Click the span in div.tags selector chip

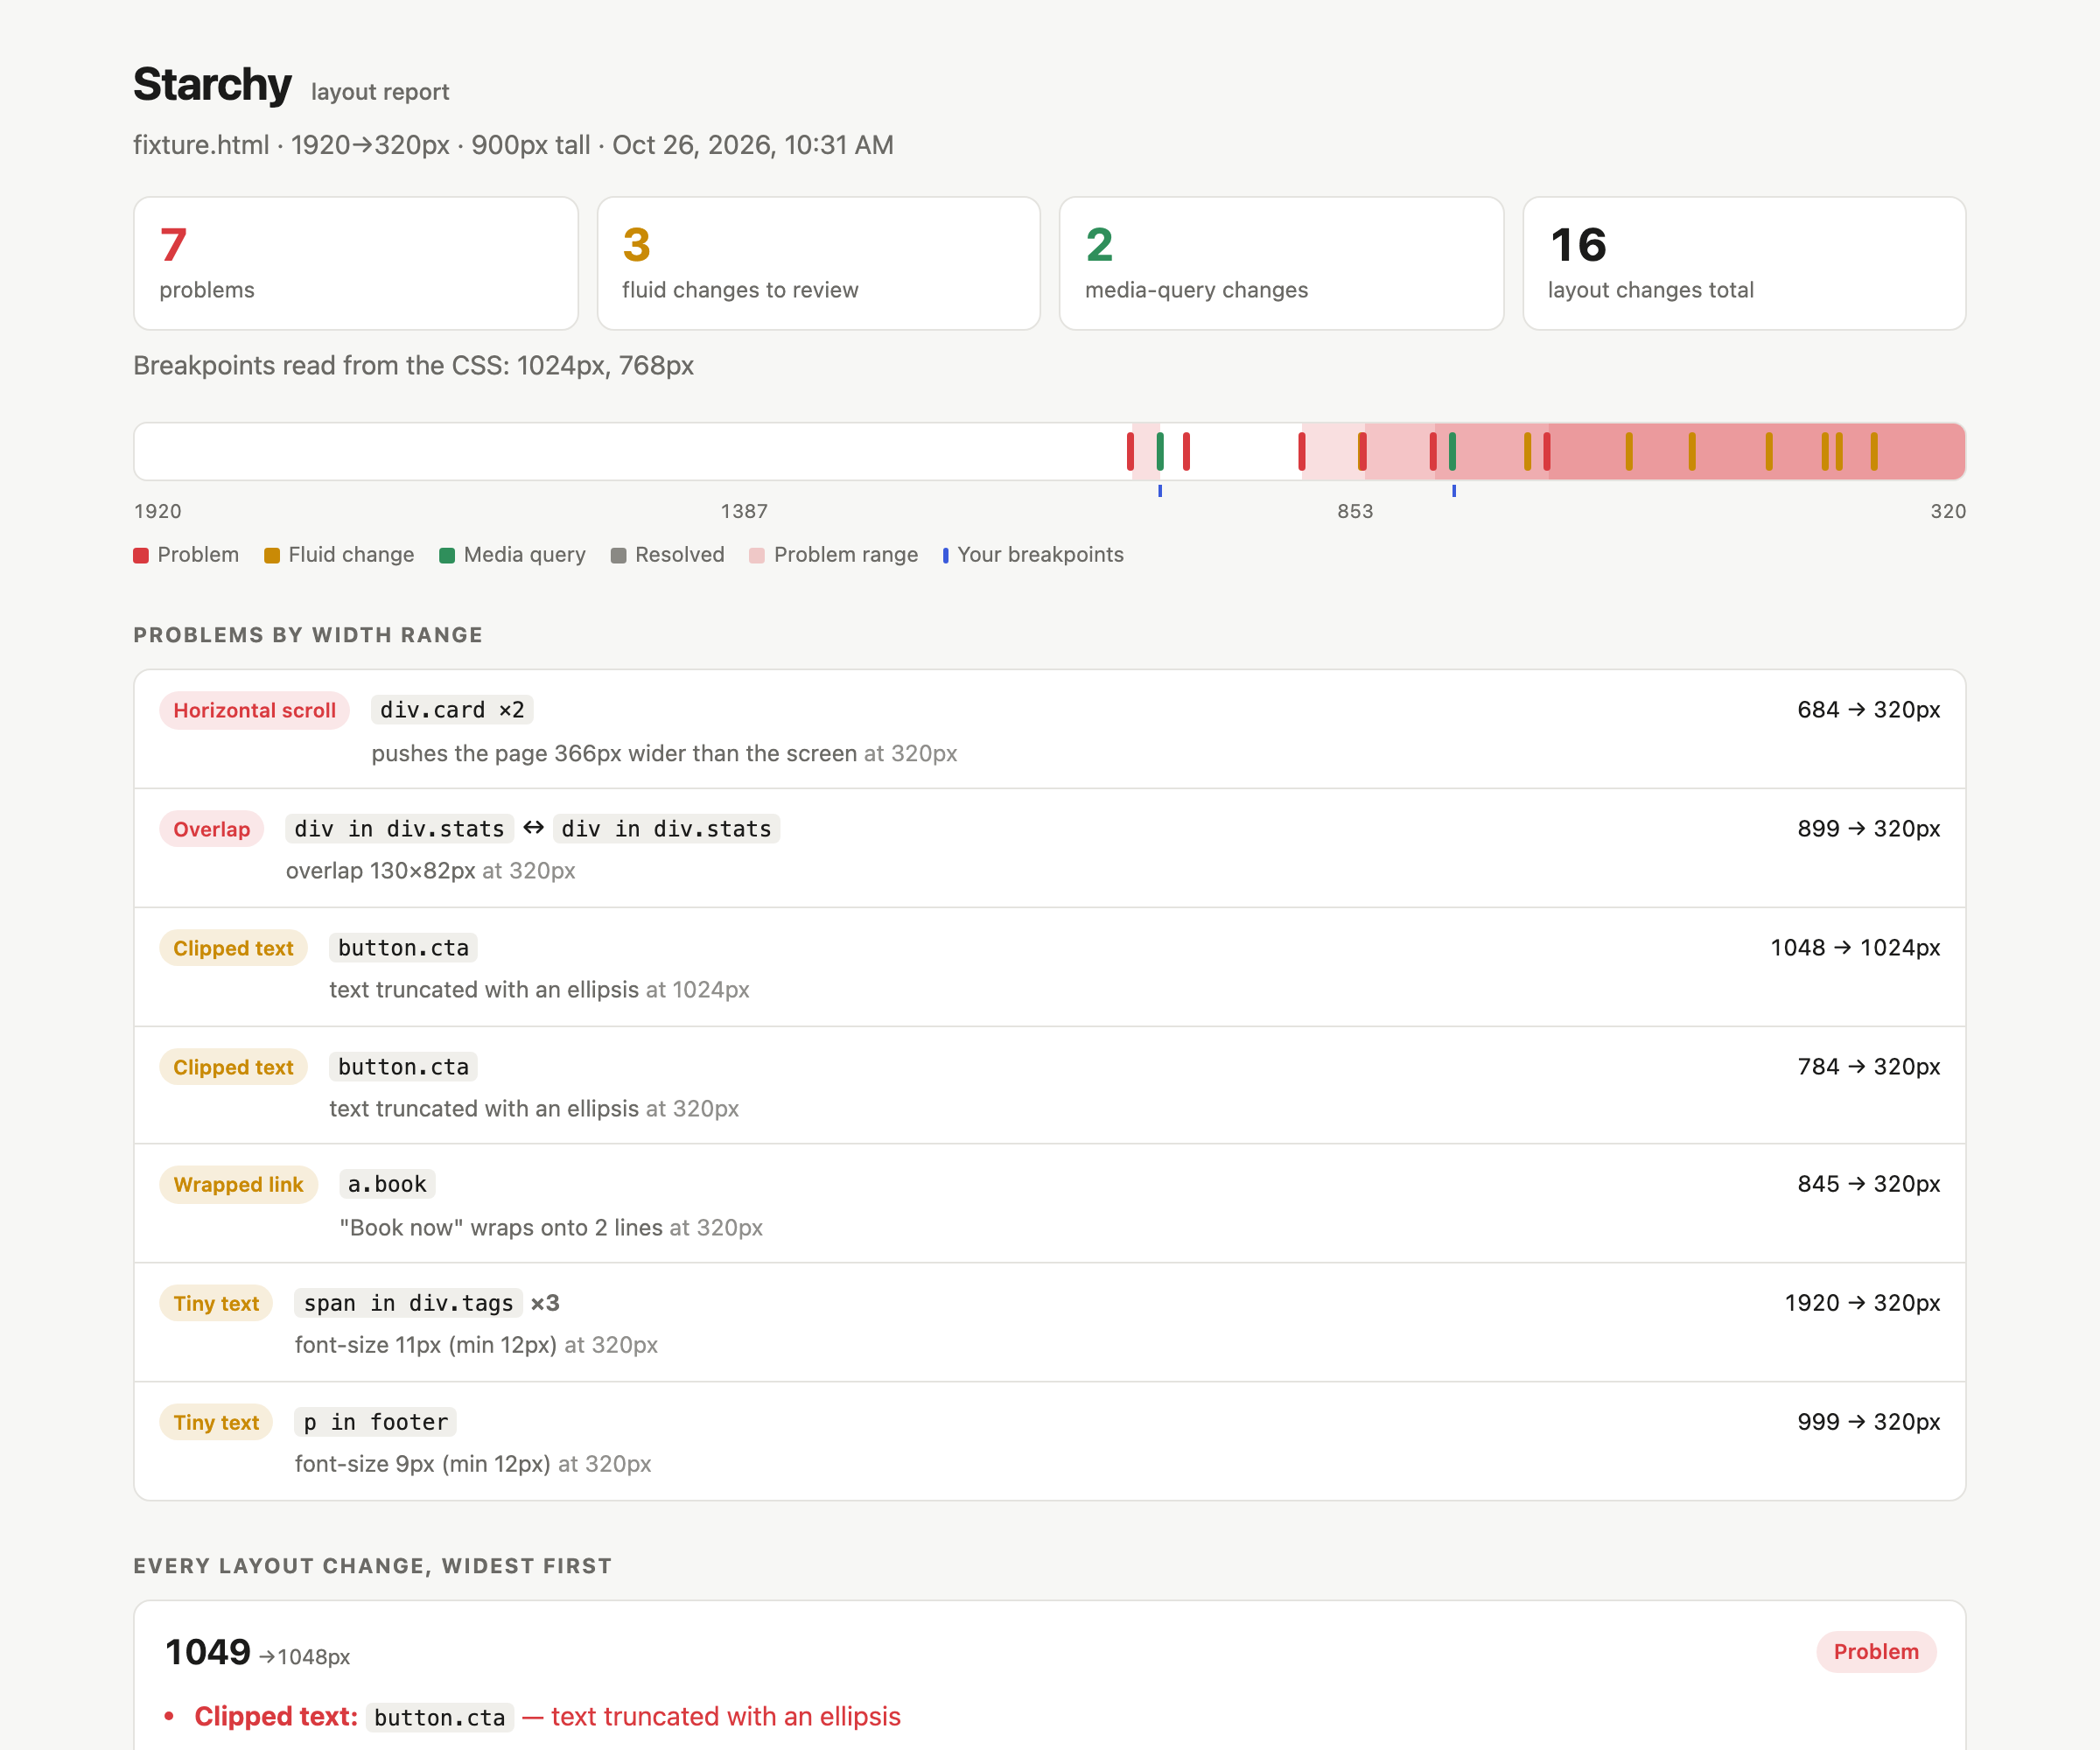click(x=408, y=1303)
